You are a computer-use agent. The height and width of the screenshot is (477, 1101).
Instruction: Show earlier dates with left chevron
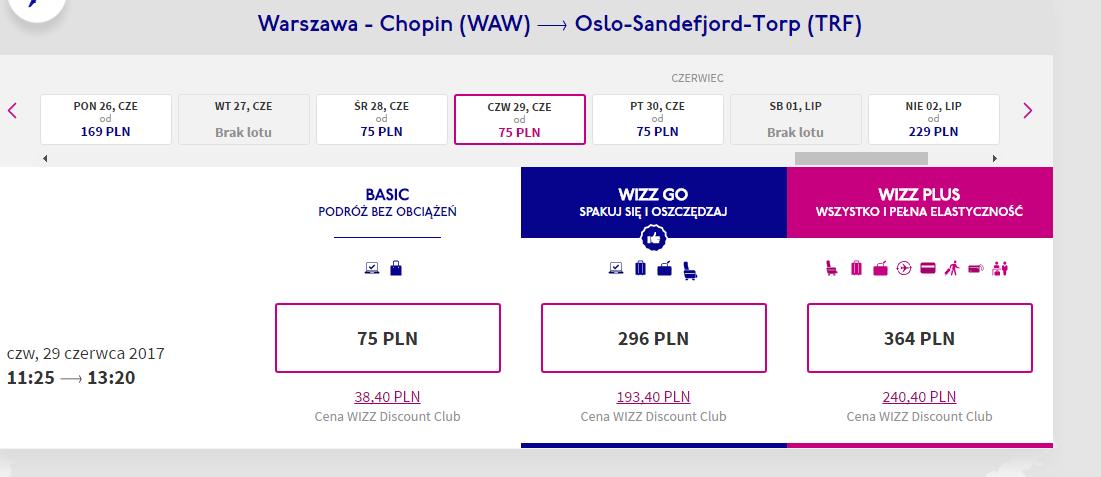click(x=12, y=110)
